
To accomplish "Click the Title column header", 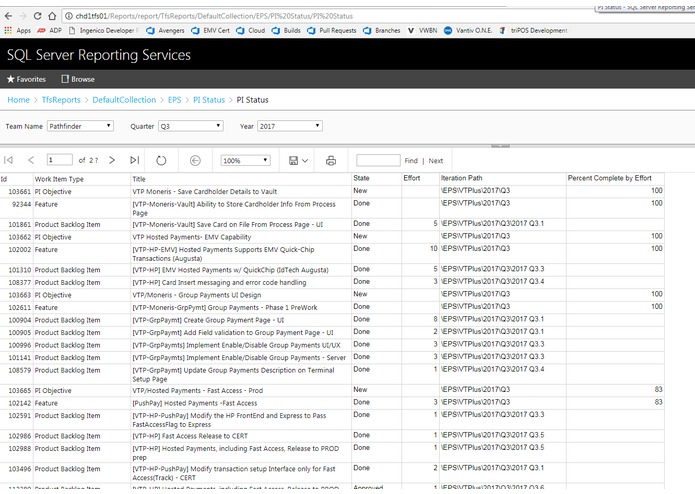I will [x=139, y=179].
